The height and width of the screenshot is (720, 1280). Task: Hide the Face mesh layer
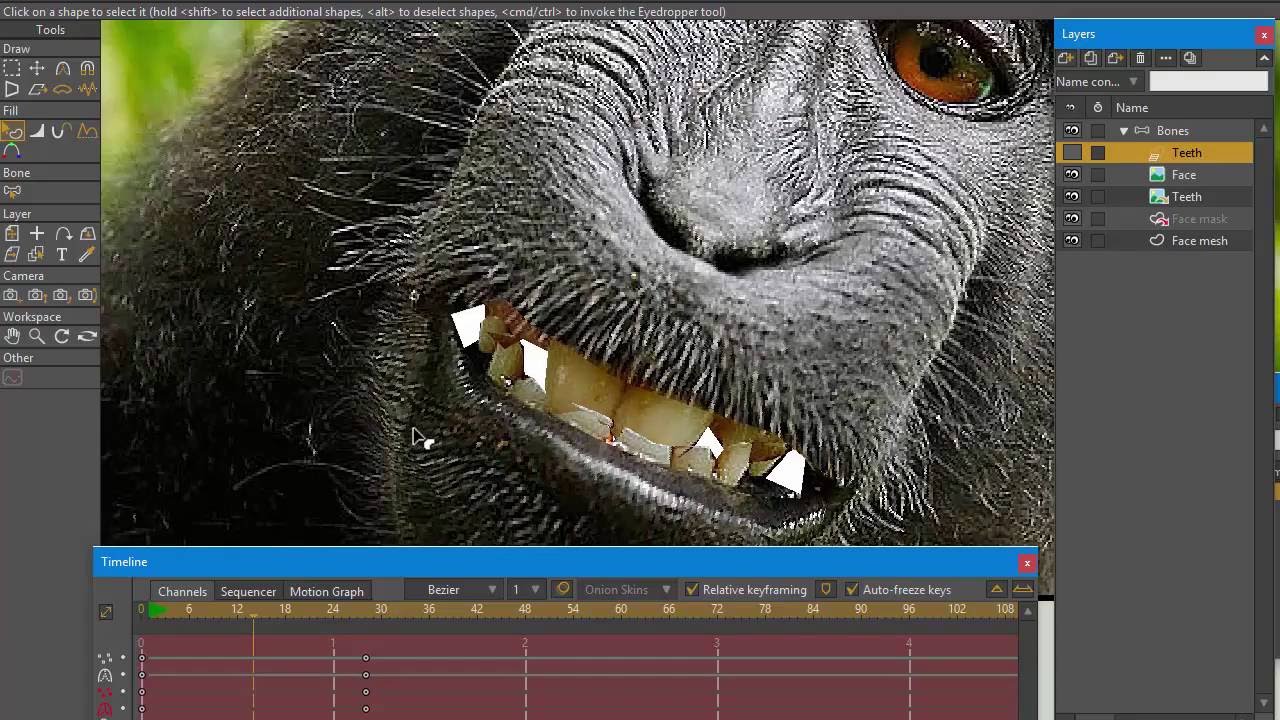click(x=1072, y=241)
